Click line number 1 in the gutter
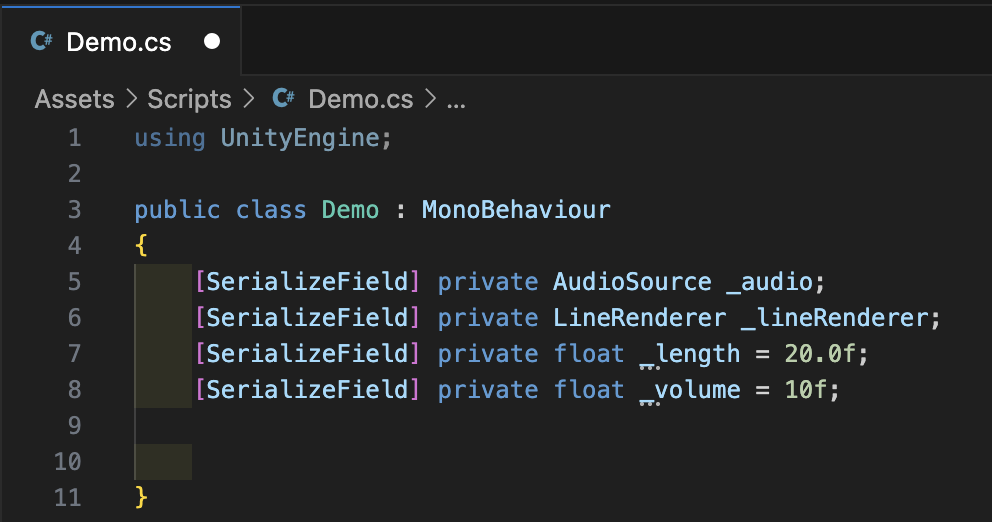This screenshot has width=992, height=522. coord(75,137)
